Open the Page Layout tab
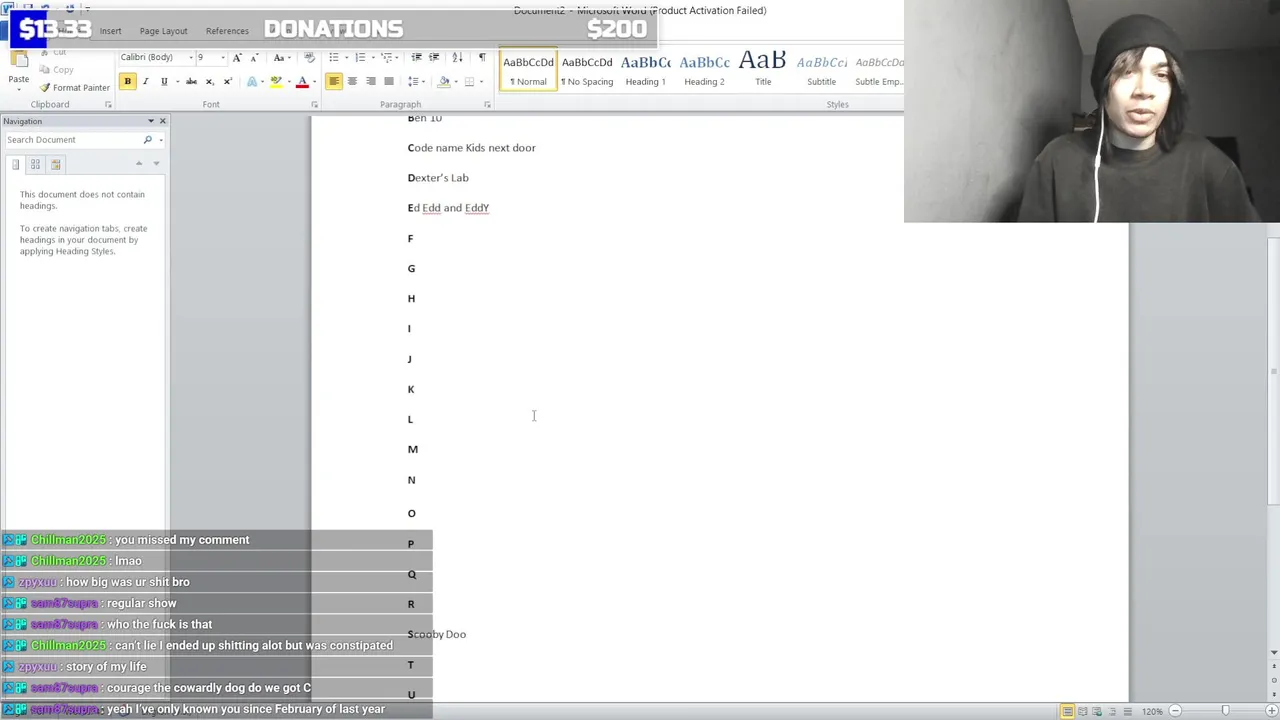The height and width of the screenshot is (720, 1280). click(x=163, y=31)
